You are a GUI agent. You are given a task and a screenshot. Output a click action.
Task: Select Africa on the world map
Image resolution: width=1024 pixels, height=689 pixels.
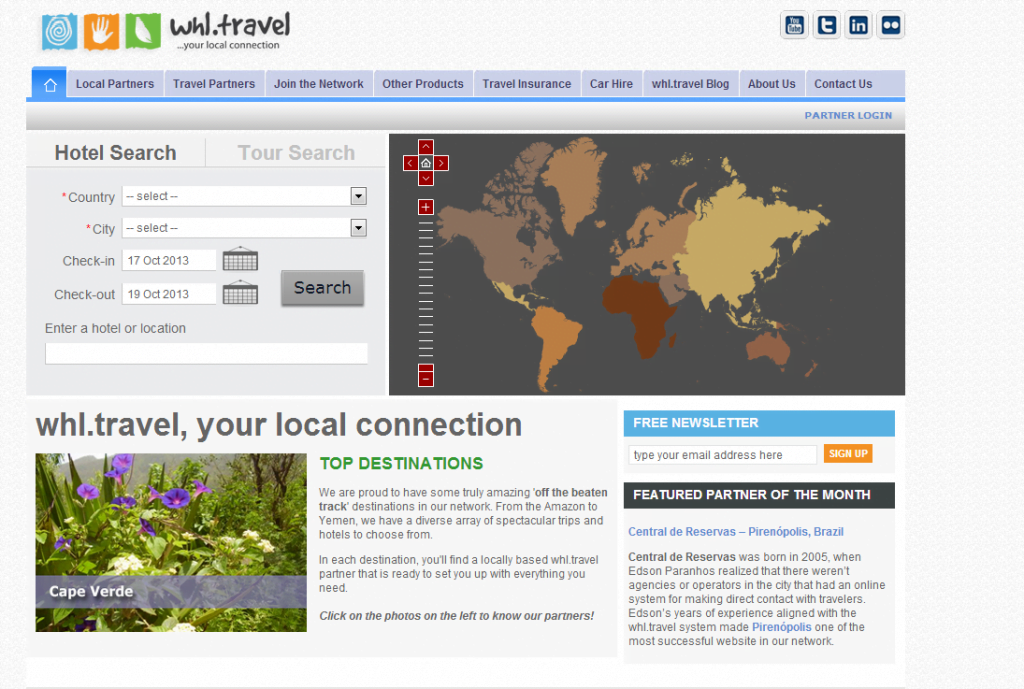tap(640, 313)
